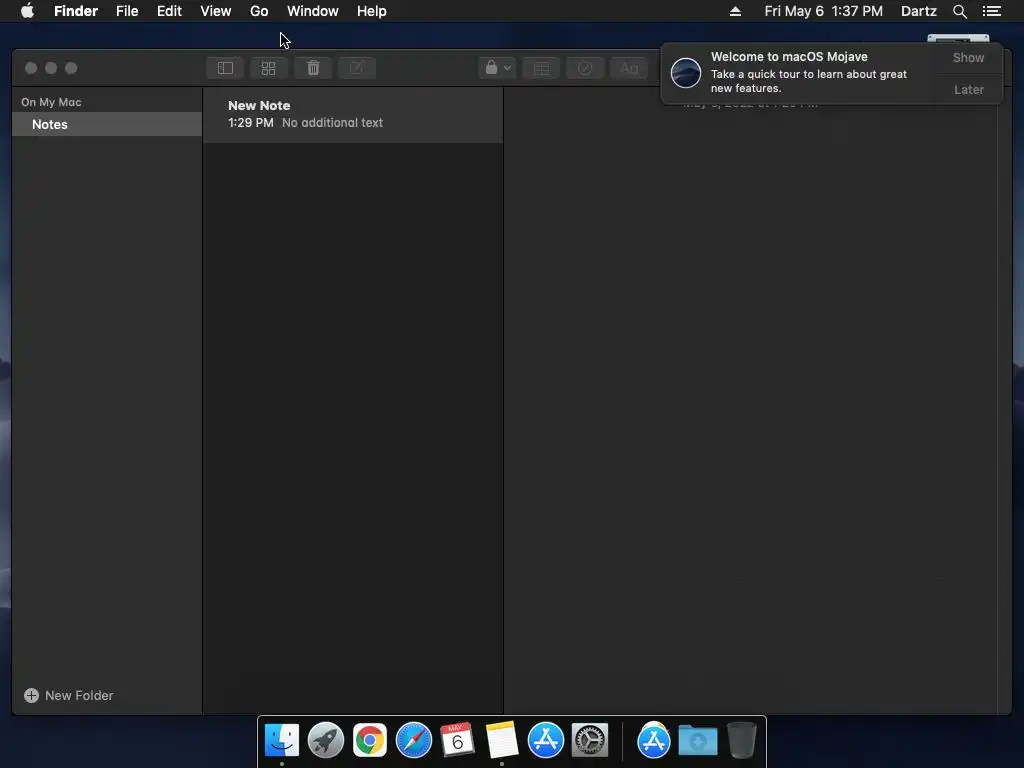
Task: Delete note with trash icon
Action: pyautogui.click(x=313, y=68)
